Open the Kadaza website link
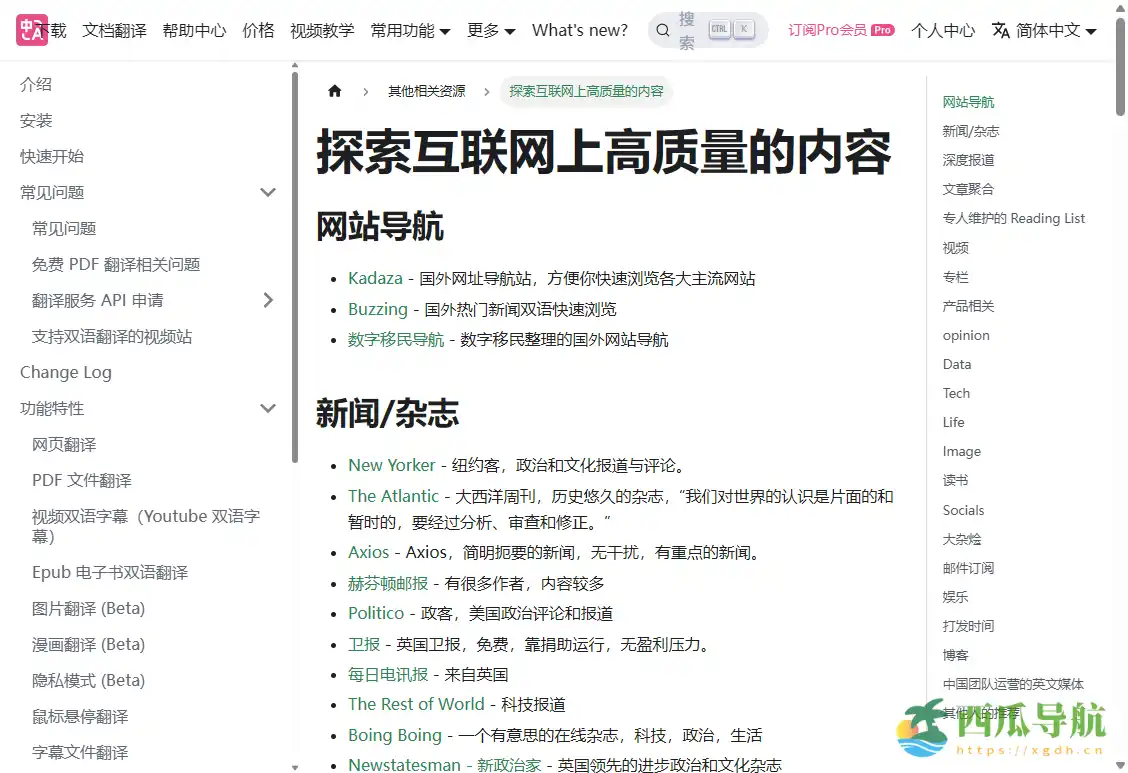Screen dimensions: 1128x773 375,278
